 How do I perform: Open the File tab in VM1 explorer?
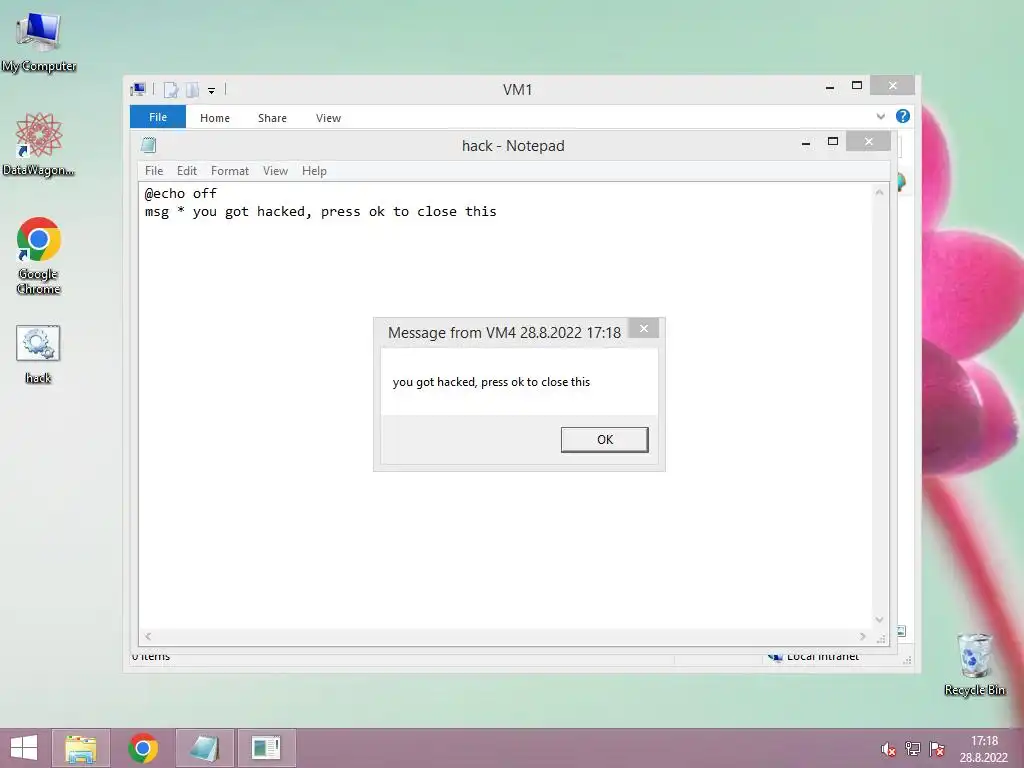[158, 117]
